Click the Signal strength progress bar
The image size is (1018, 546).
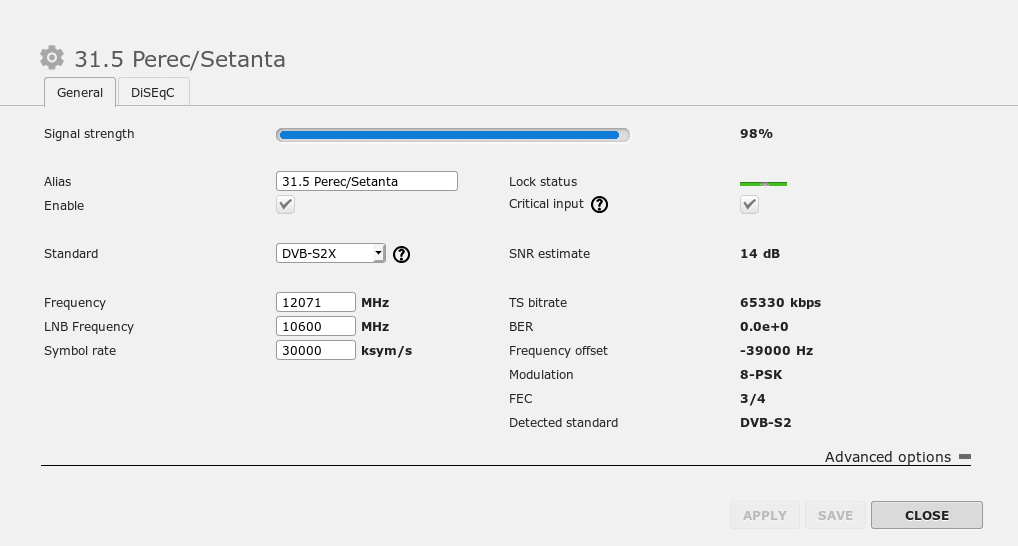click(453, 135)
